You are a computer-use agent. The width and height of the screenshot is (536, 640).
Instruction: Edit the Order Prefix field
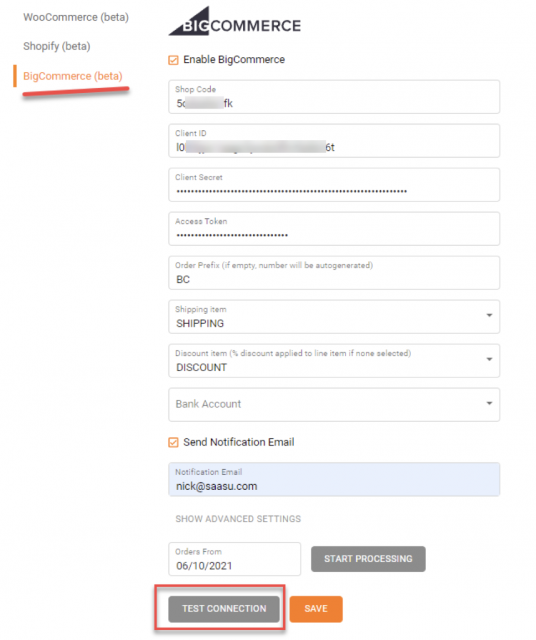[x=334, y=273]
